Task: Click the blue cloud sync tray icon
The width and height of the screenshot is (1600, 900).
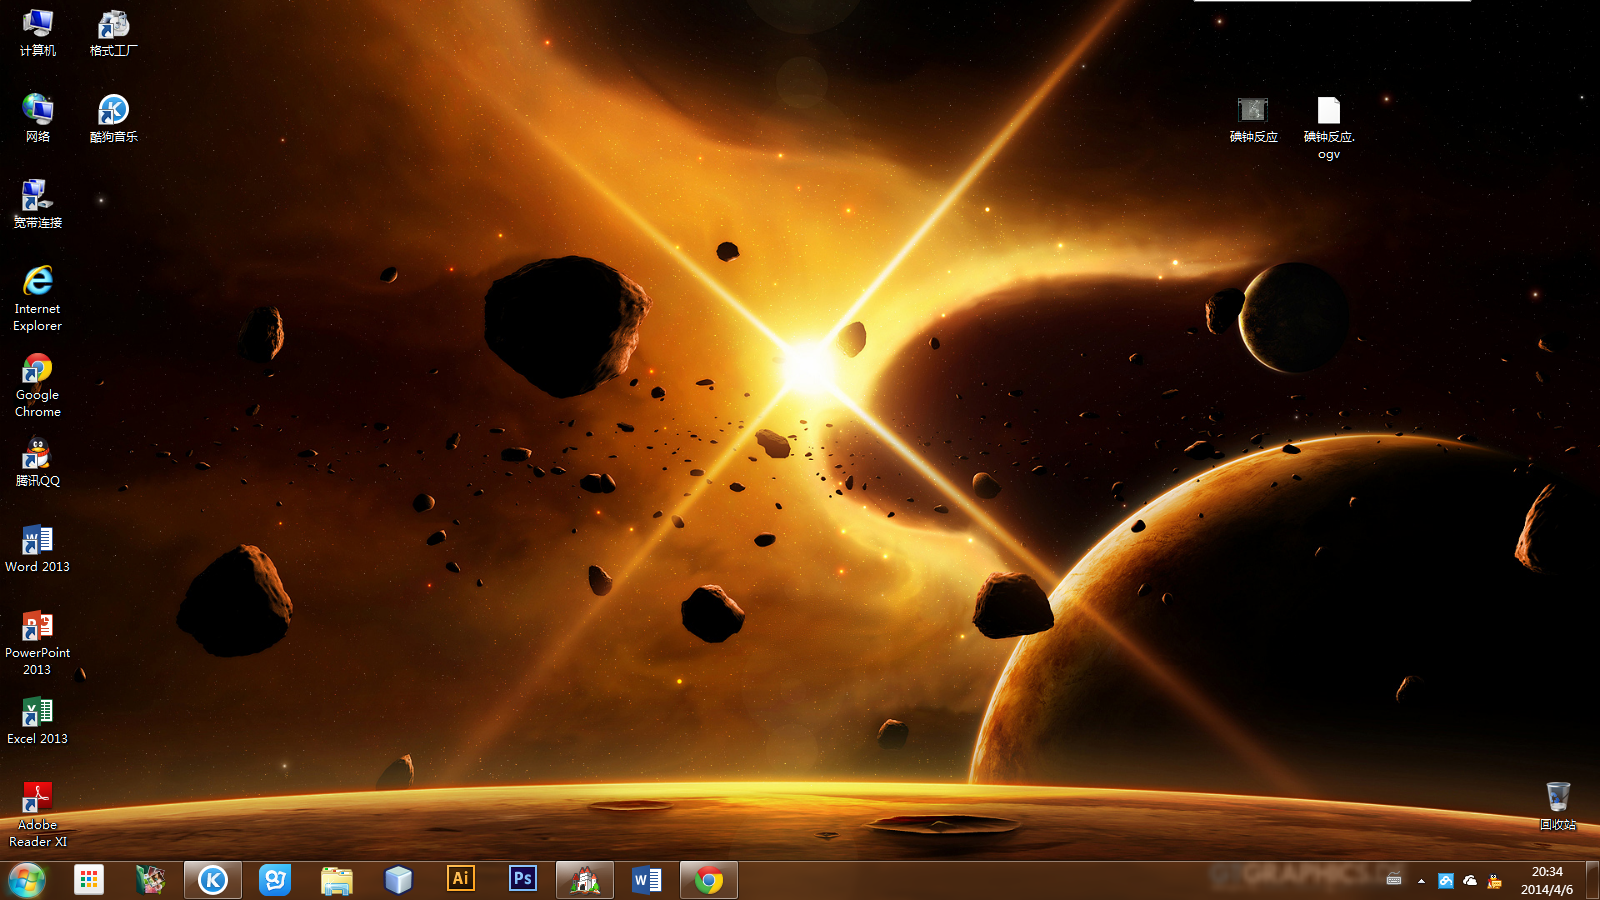Action: [x=1445, y=881]
